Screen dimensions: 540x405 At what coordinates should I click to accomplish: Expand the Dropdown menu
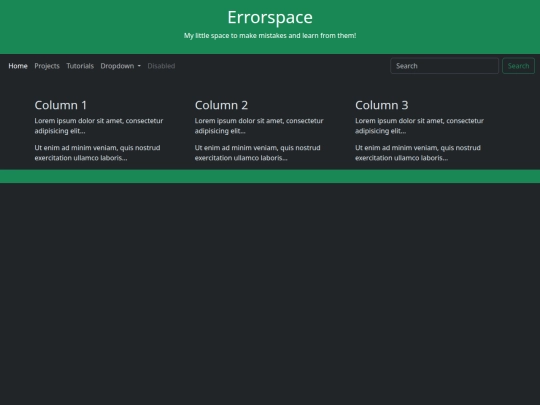[x=121, y=66]
